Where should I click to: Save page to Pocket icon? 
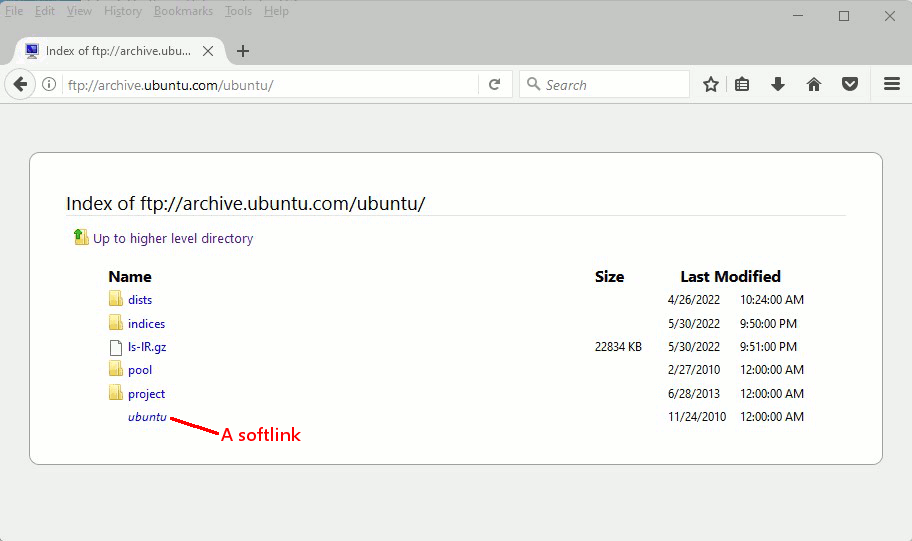tap(850, 84)
